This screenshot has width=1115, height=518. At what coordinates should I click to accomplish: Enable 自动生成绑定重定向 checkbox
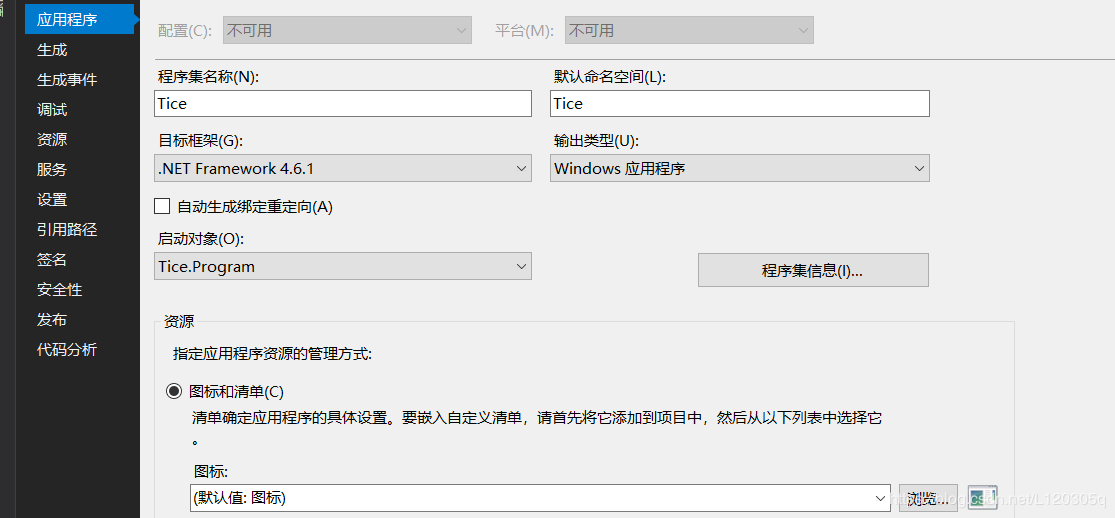click(162, 206)
